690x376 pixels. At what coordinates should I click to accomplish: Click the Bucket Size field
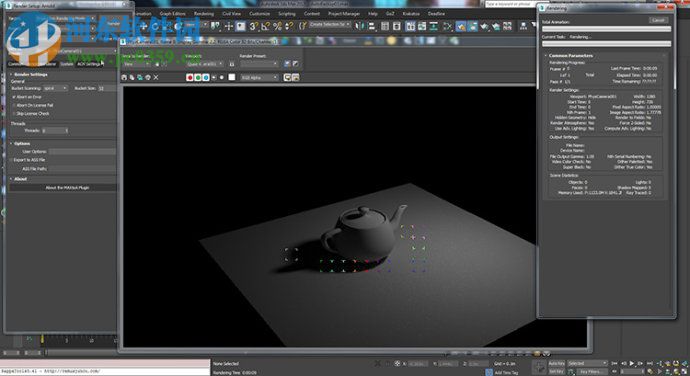click(x=106, y=88)
